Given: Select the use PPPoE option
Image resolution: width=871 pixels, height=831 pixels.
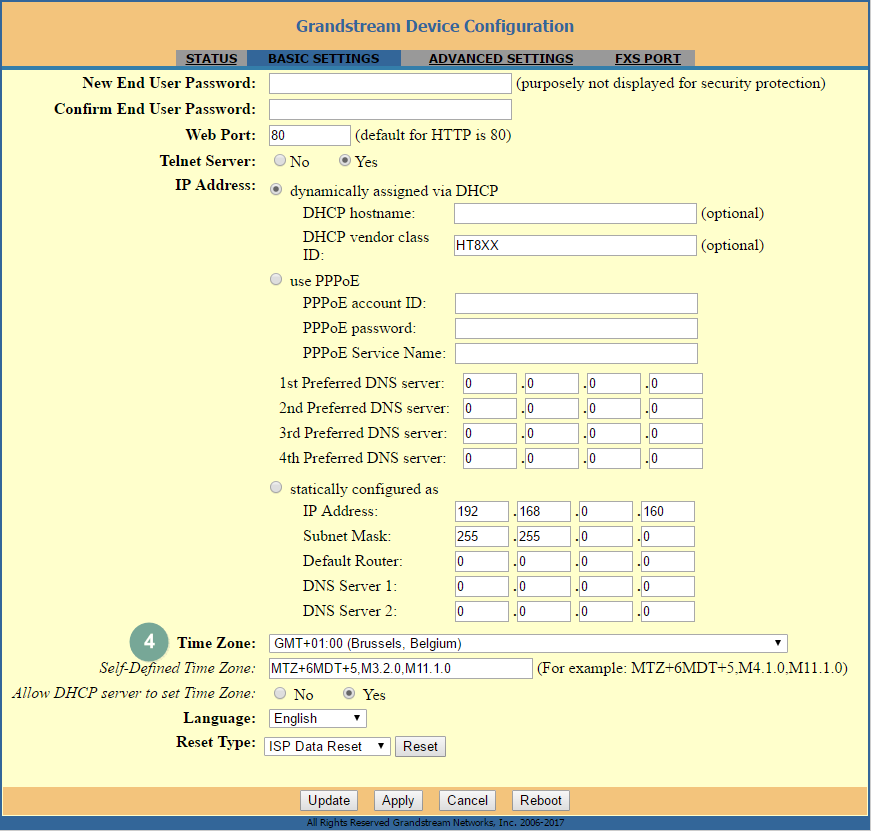Looking at the screenshot, I should tap(277, 281).
